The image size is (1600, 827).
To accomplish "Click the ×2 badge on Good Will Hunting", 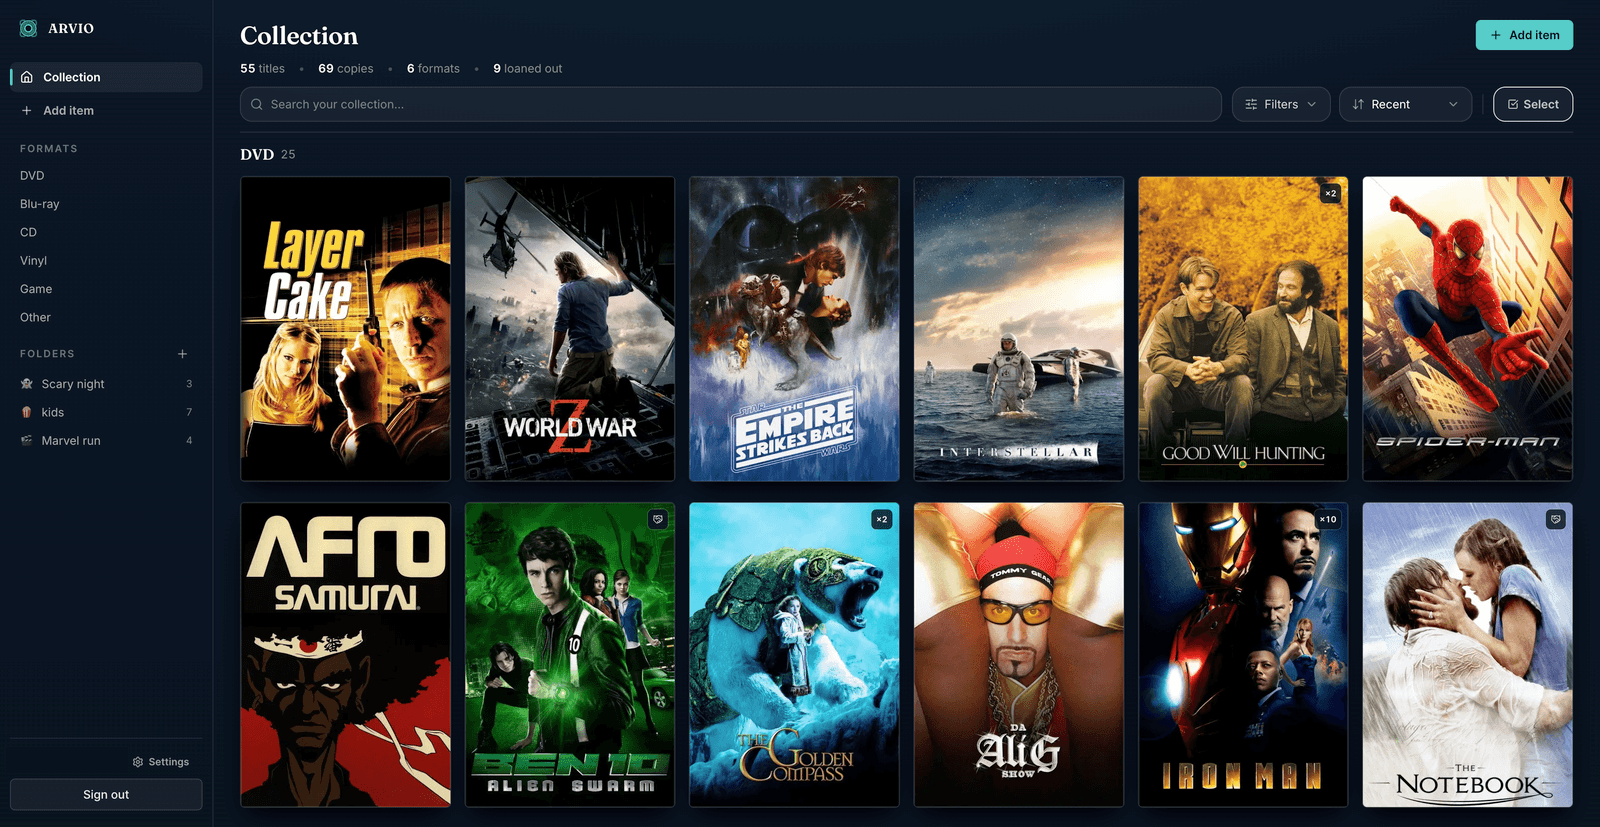I will [x=1330, y=193].
